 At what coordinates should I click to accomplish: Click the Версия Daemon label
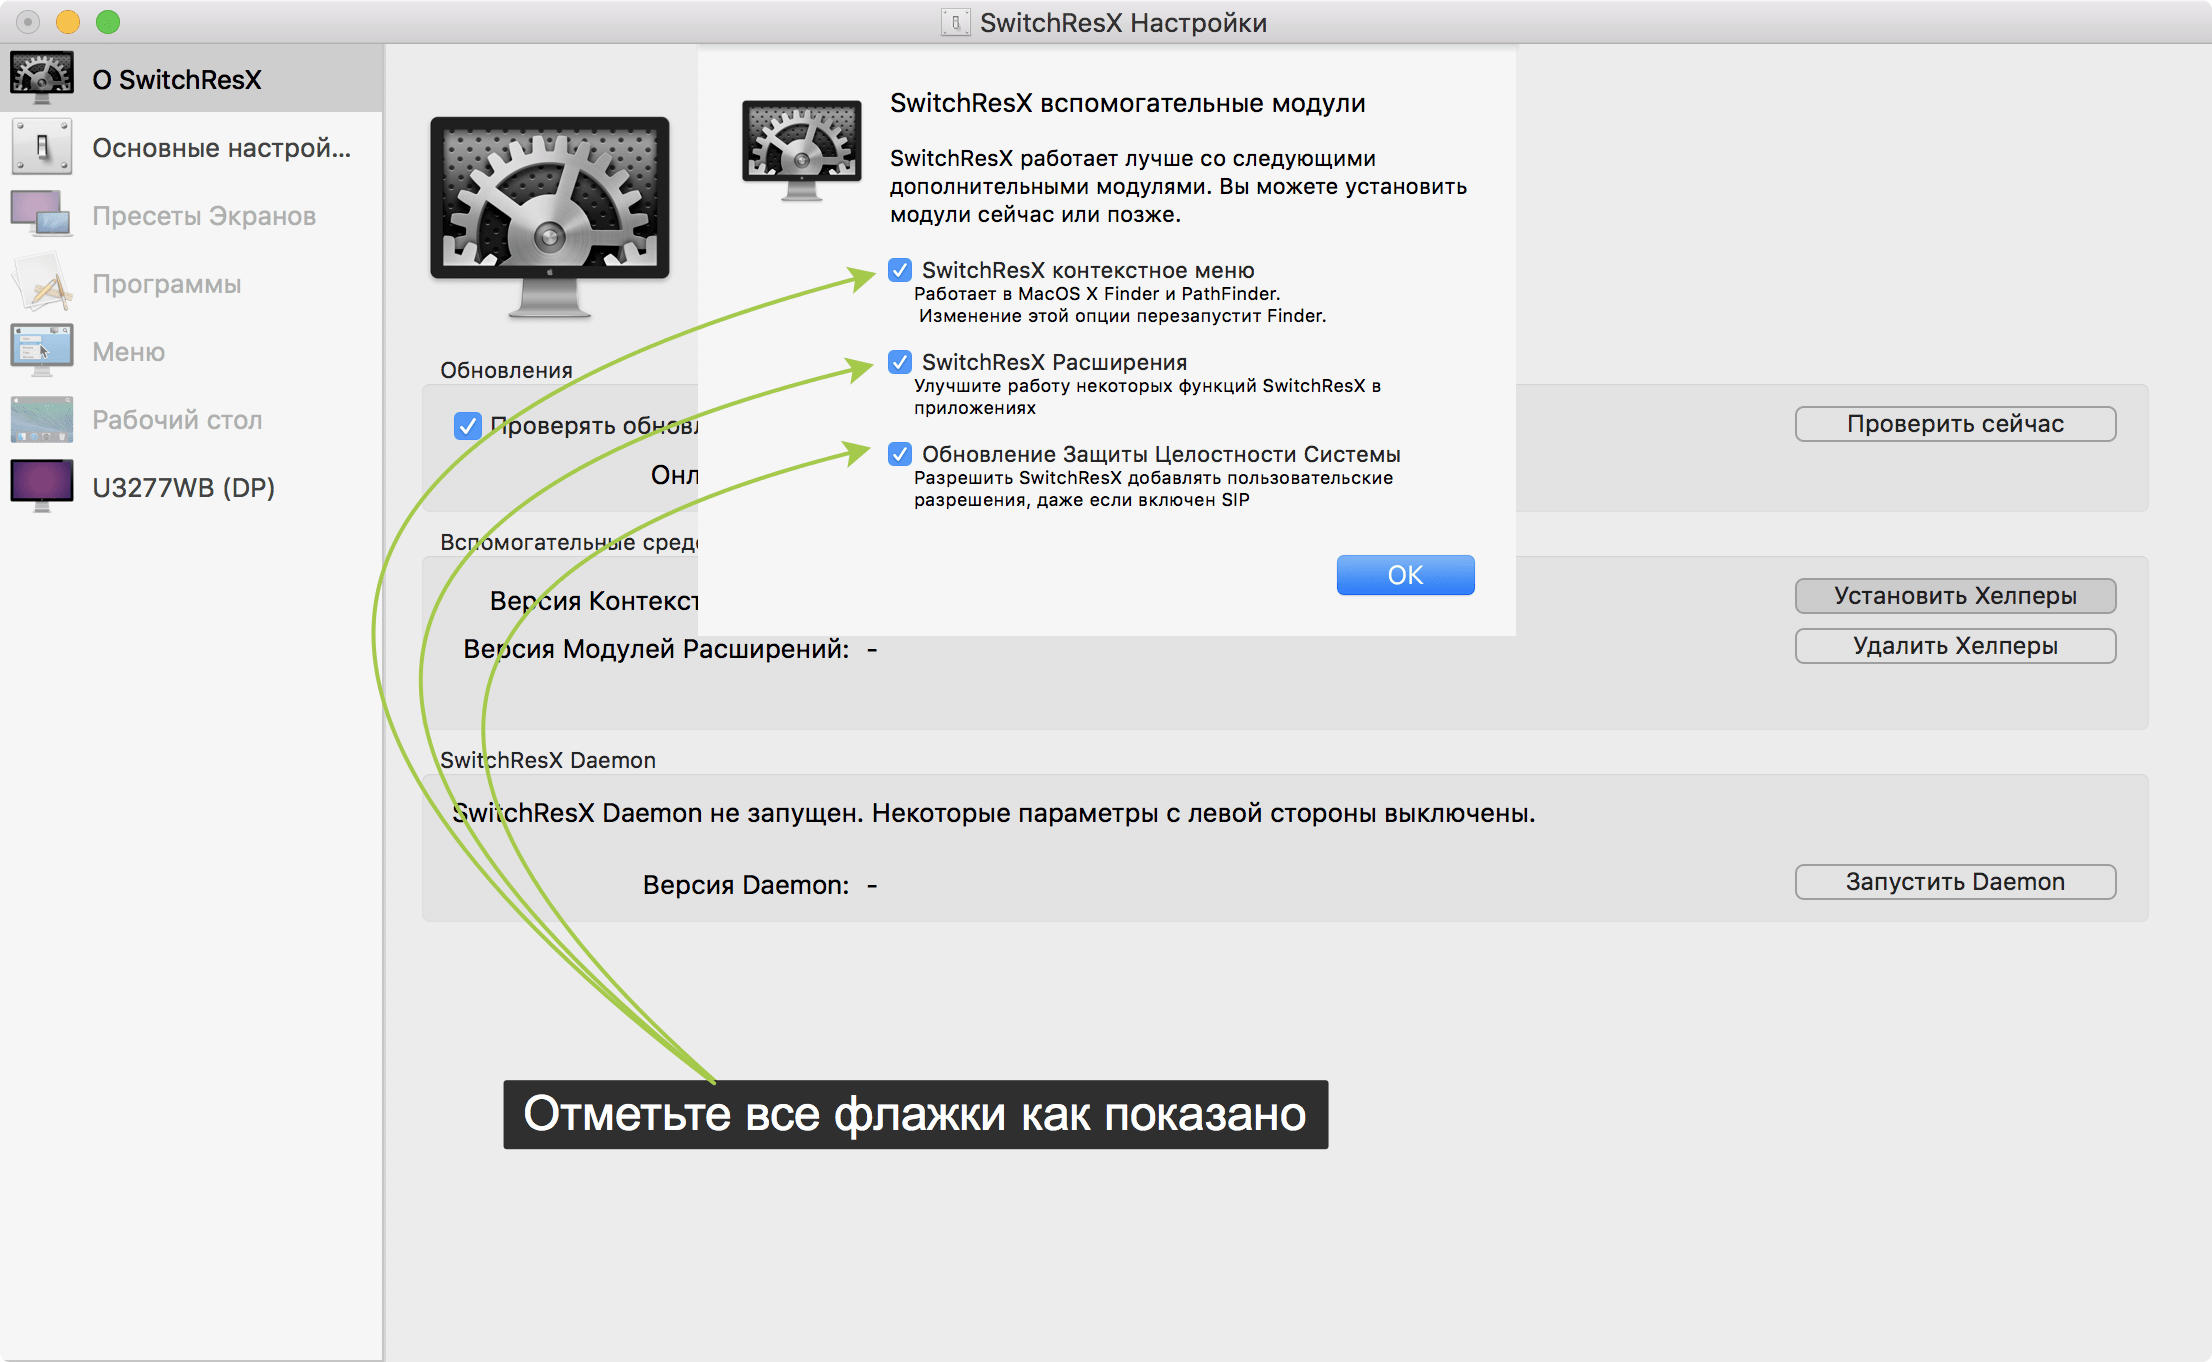pos(746,885)
